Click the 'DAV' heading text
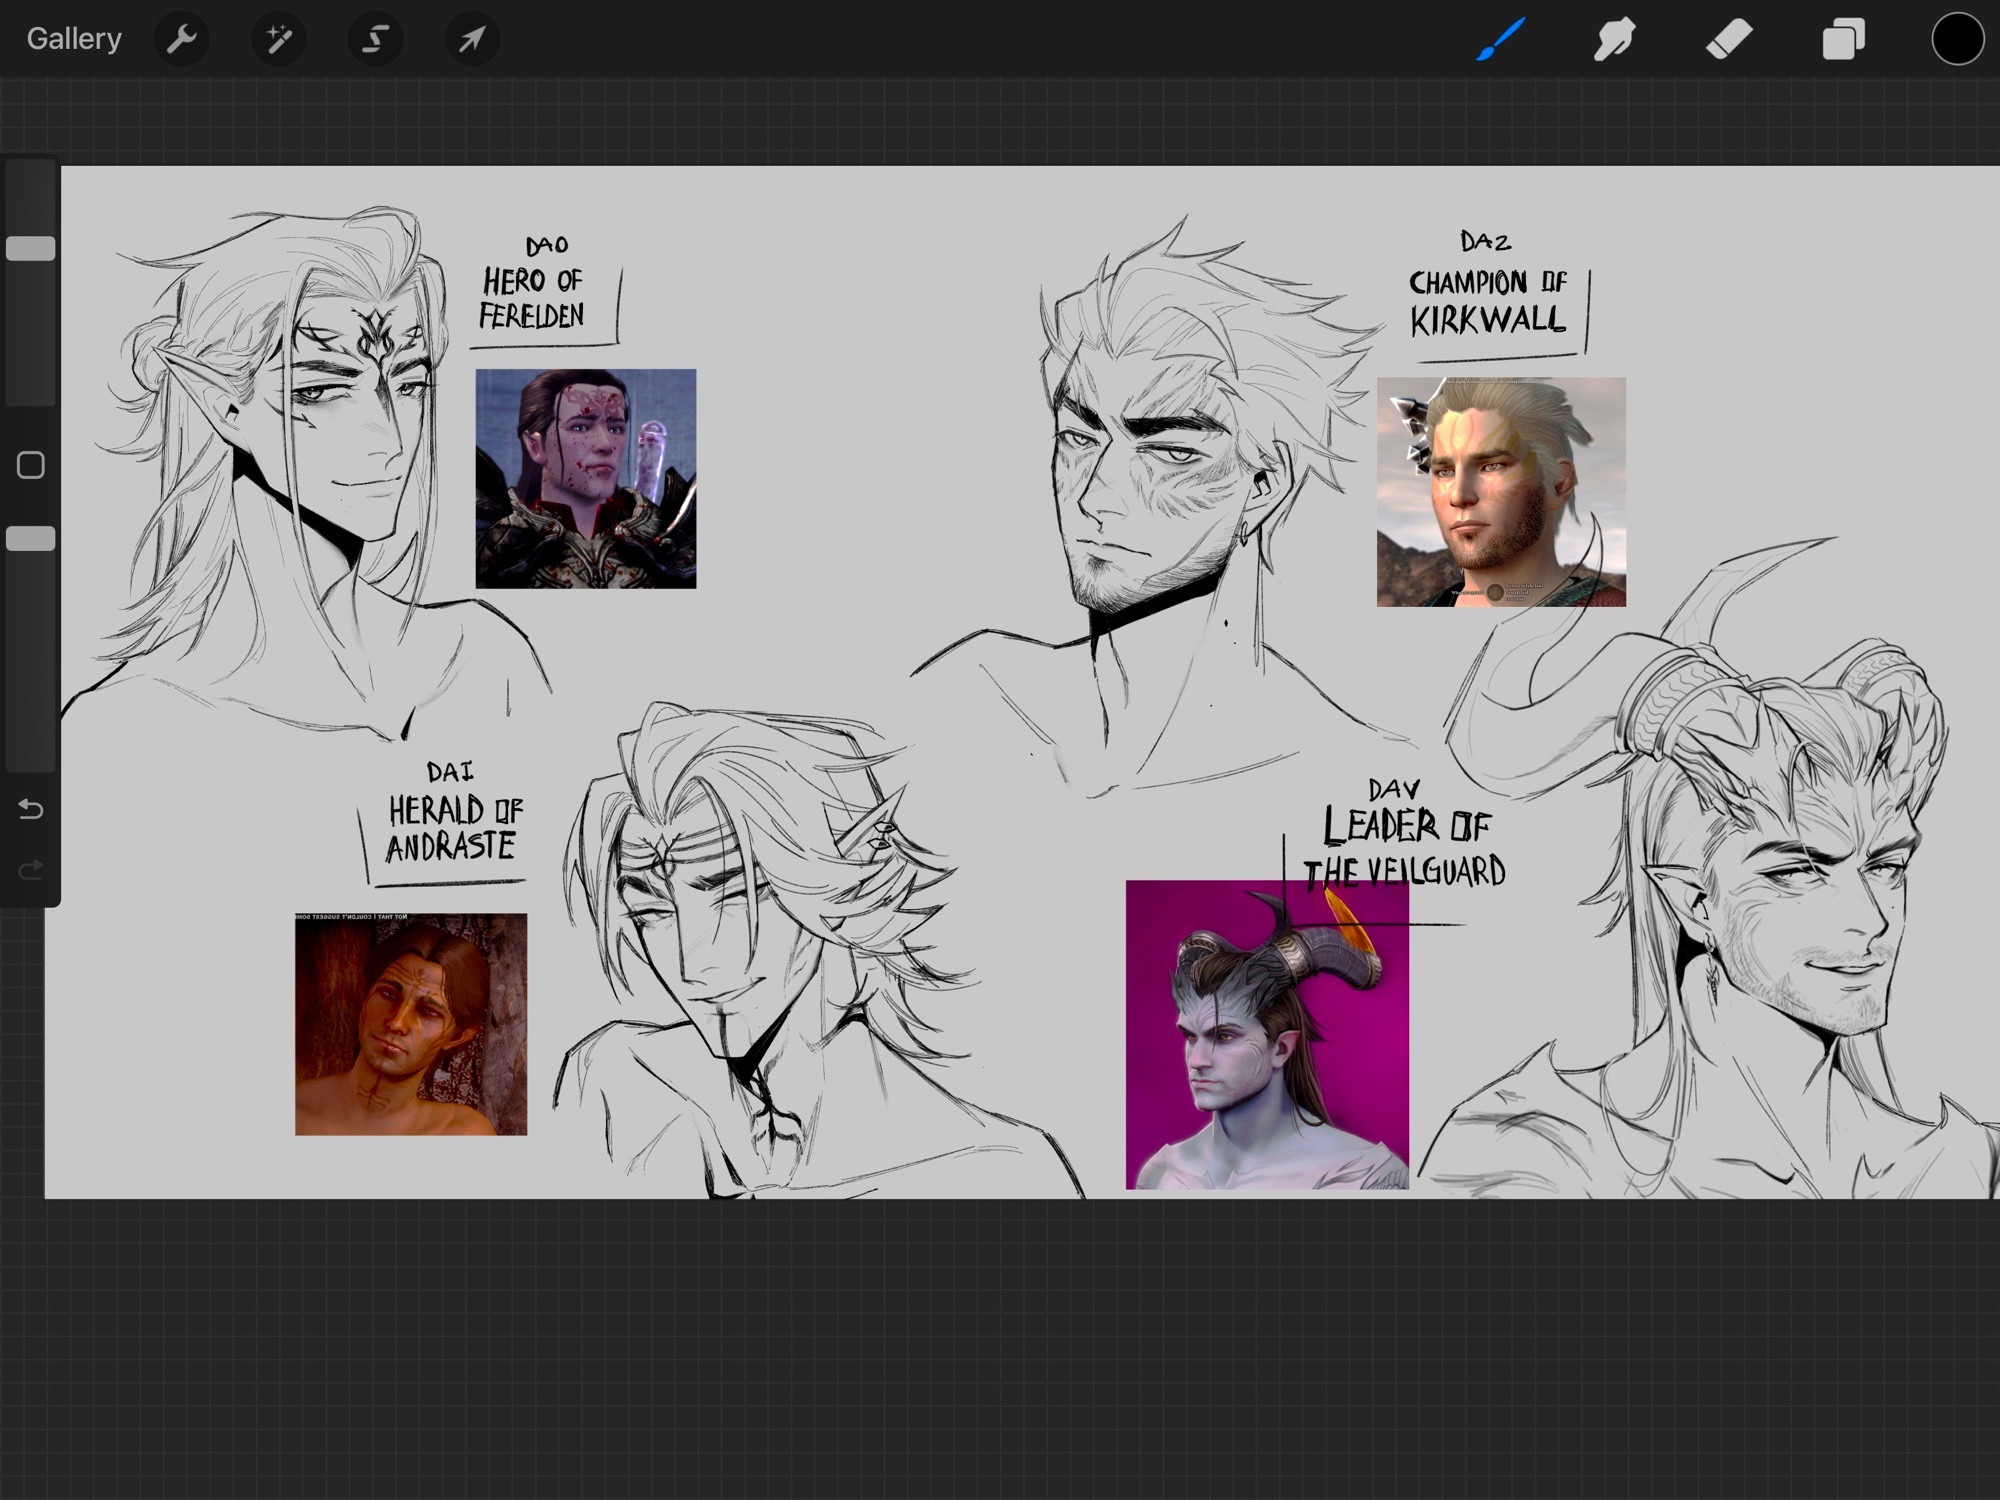Image resolution: width=2000 pixels, height=1500 pixels. tap(1394, 789)
